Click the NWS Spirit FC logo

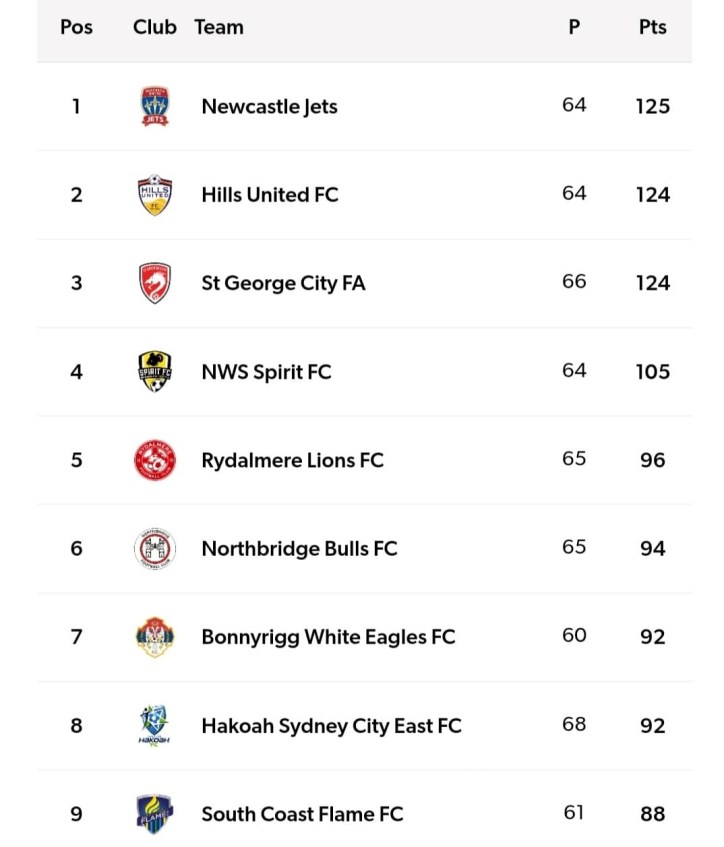(x=155, y=372)
